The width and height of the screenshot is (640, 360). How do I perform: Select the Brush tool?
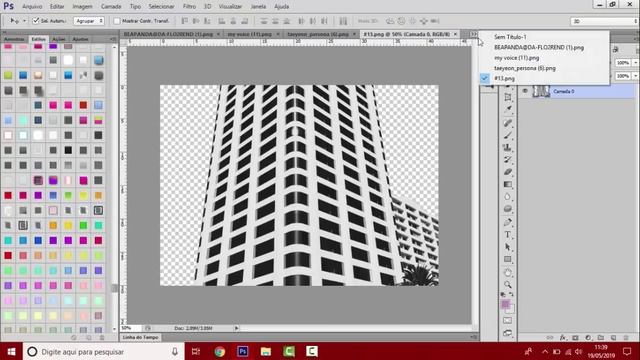click(508, 135)
